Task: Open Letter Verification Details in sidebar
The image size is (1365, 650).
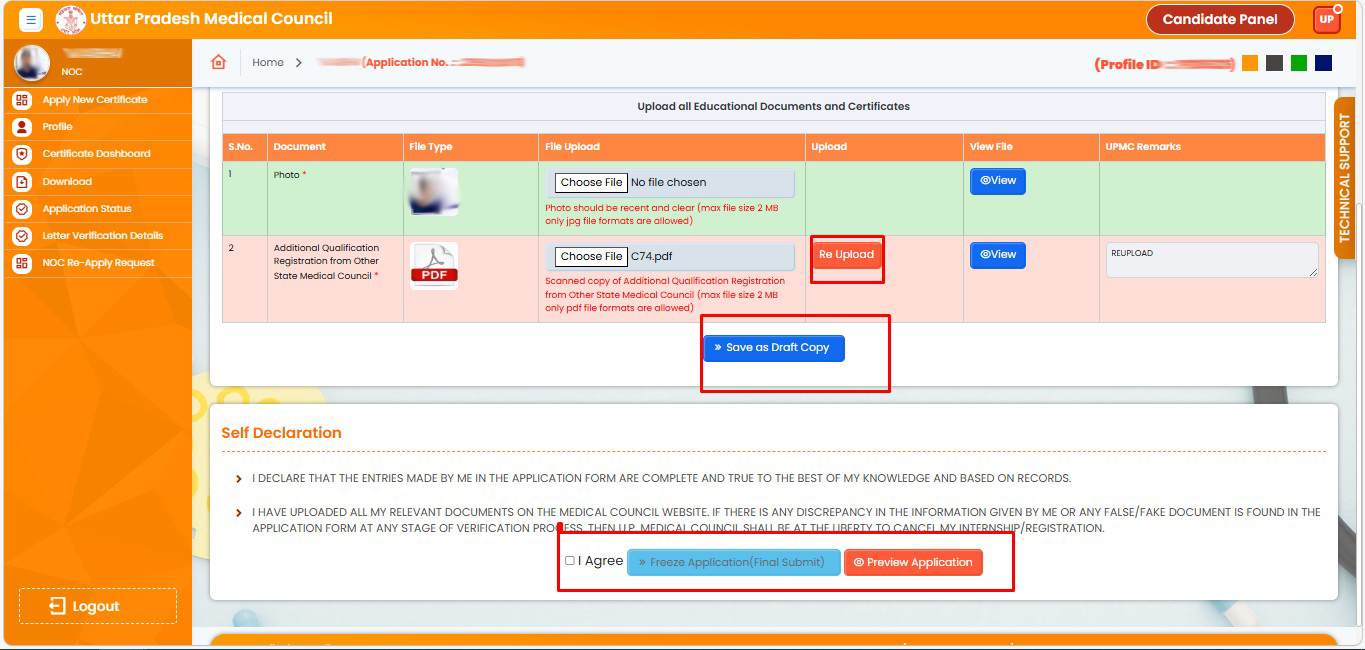Action: (x=102, y=236)
